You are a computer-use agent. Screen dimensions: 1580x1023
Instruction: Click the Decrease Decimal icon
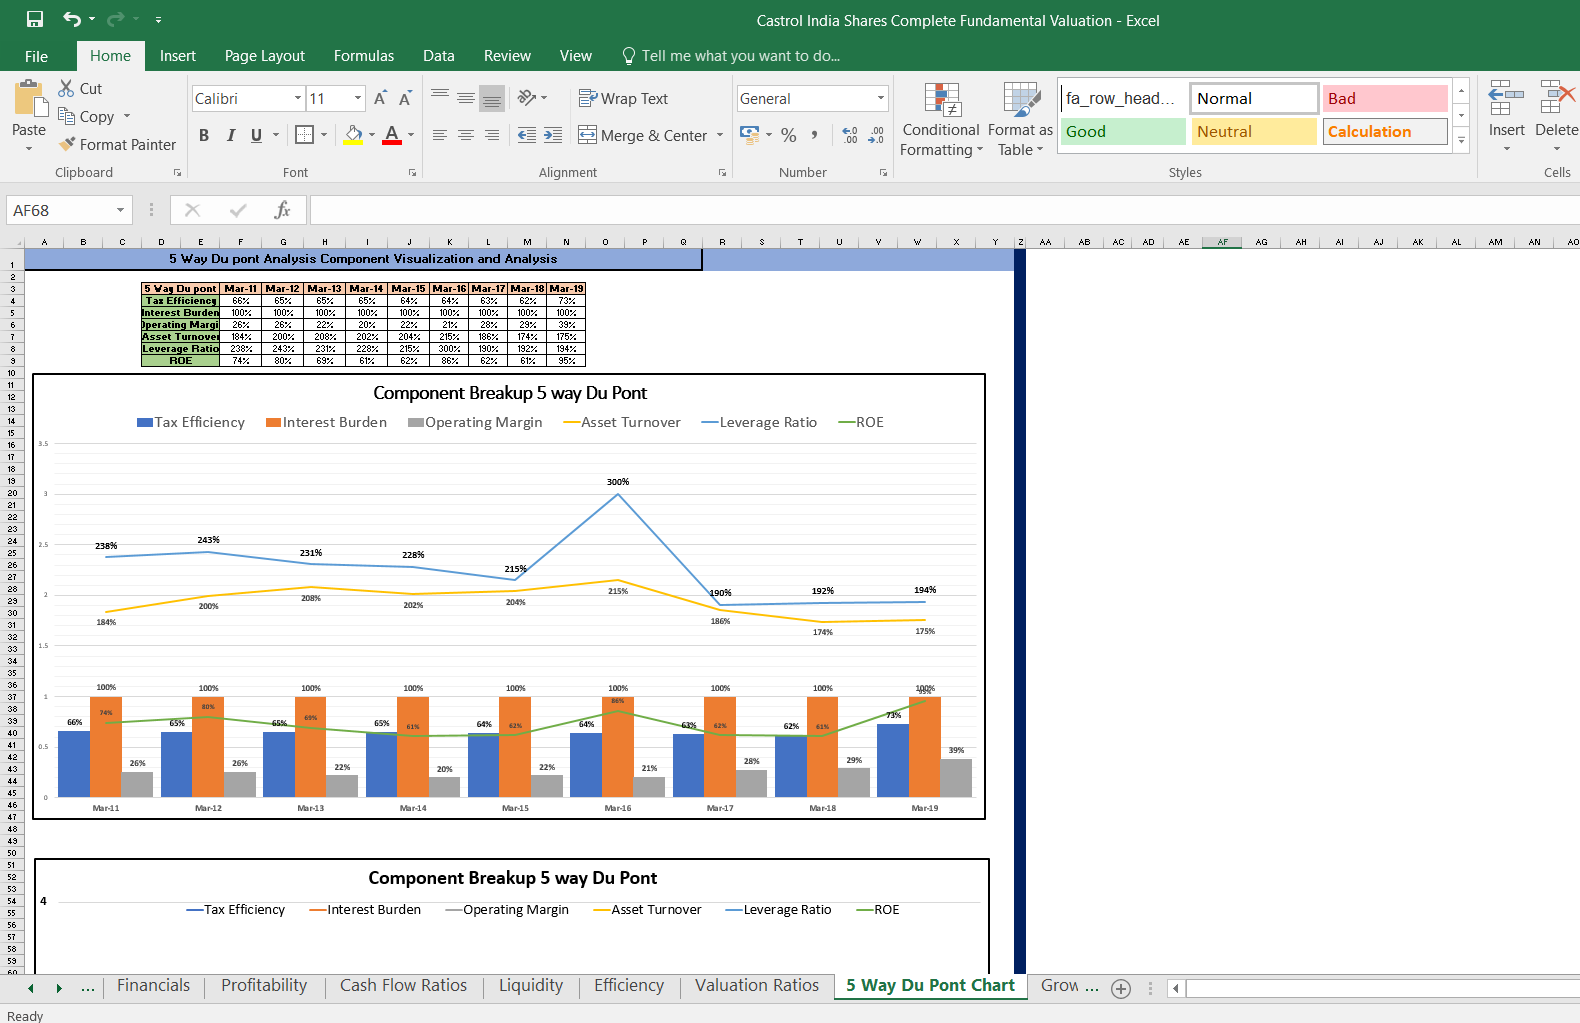click(876, 134)
